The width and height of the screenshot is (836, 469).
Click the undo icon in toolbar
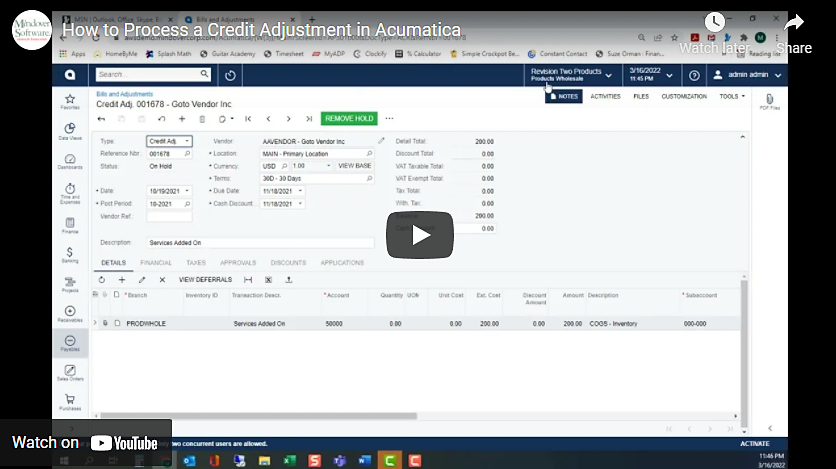162,119
